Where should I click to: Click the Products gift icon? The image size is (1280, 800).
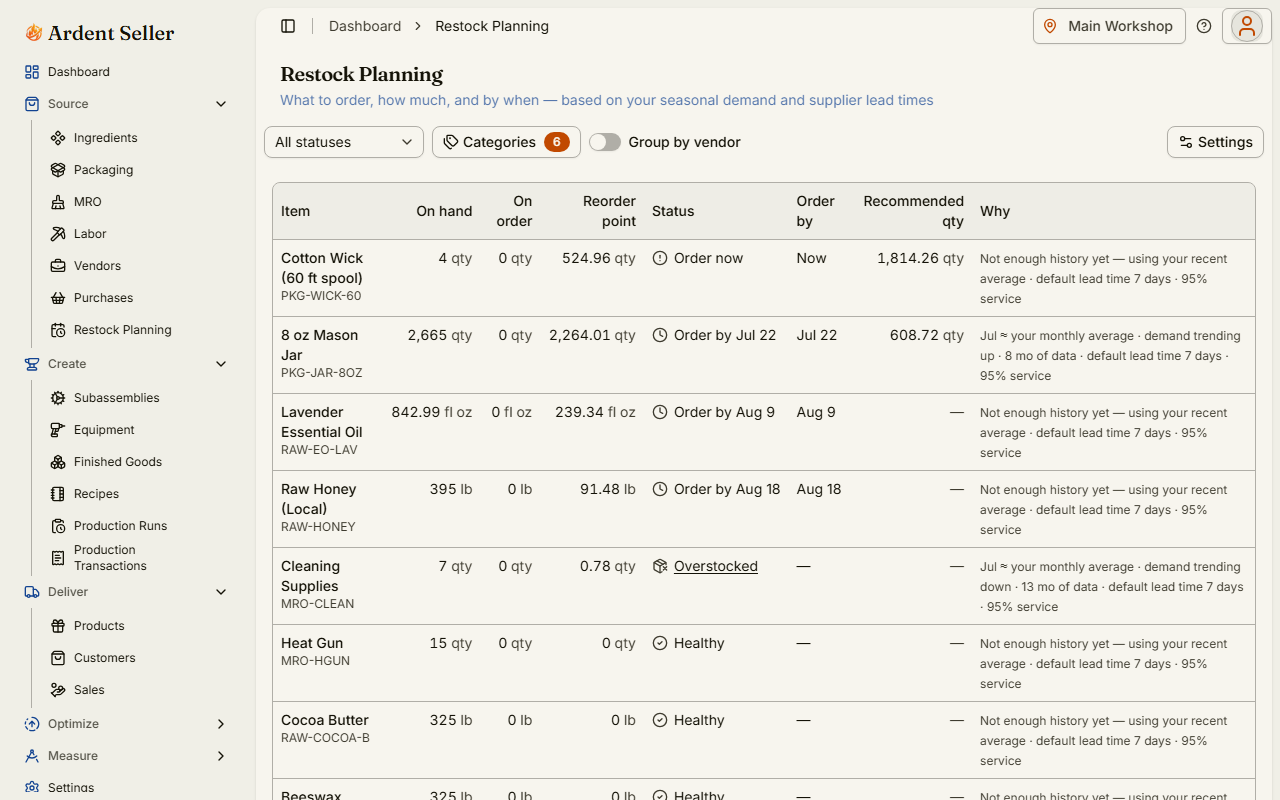click(58, 626)
